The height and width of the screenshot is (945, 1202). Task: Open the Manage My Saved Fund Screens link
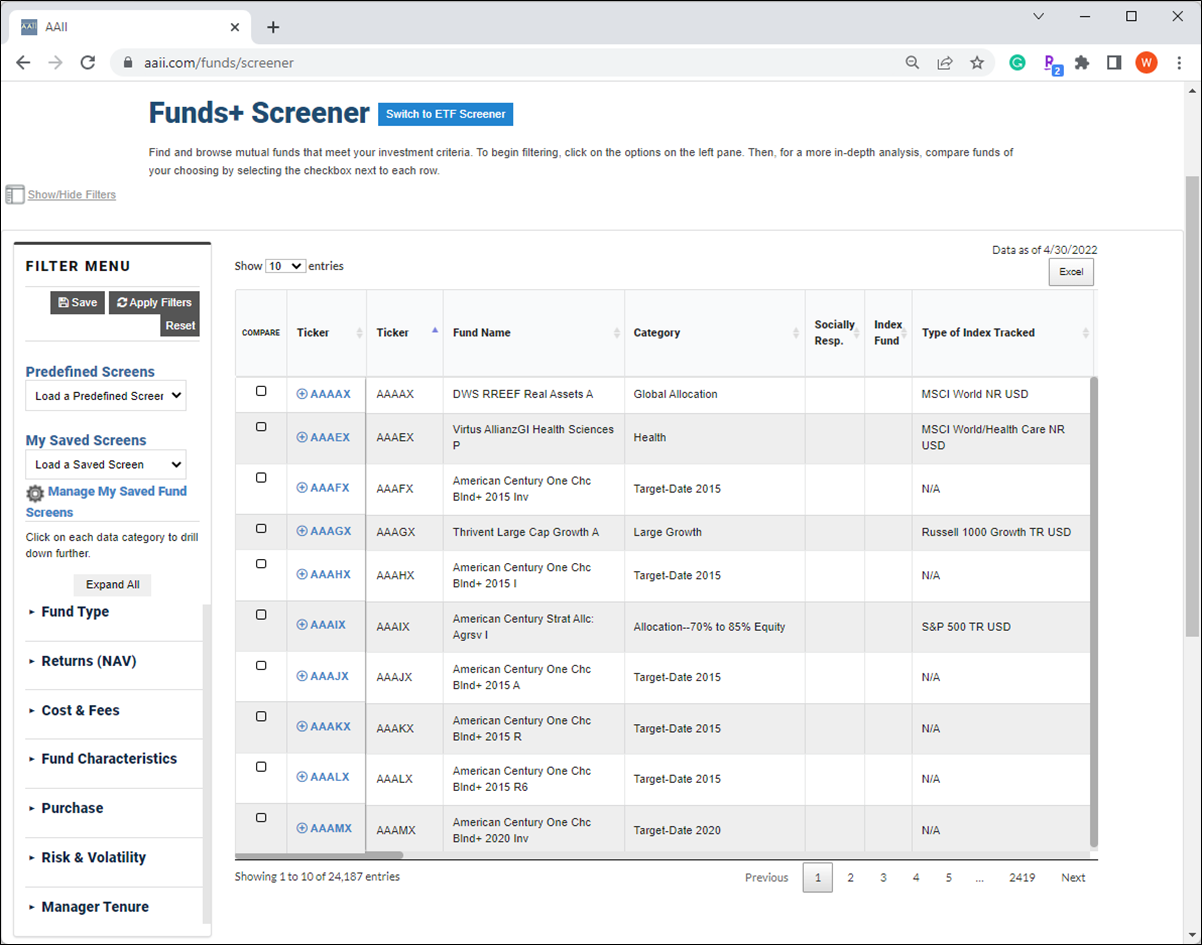[x=106, y=502]
